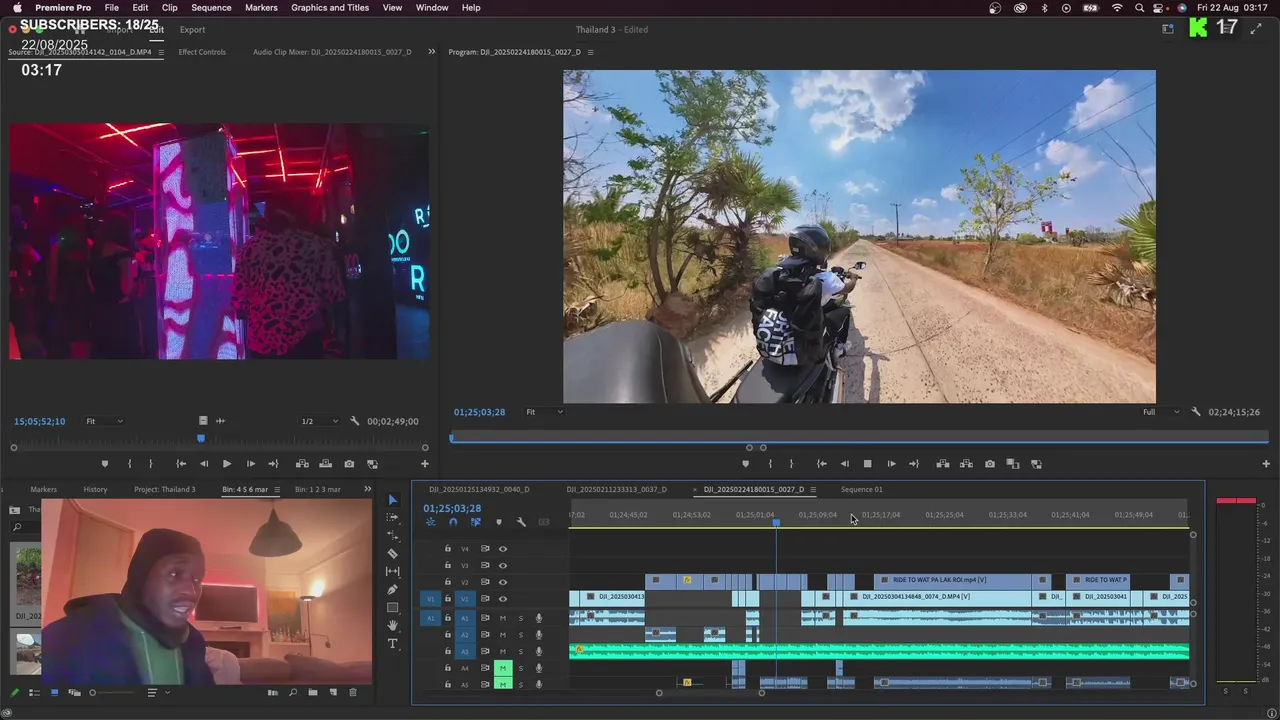
Task: Play clip in Source monitor
Action: 226,464
